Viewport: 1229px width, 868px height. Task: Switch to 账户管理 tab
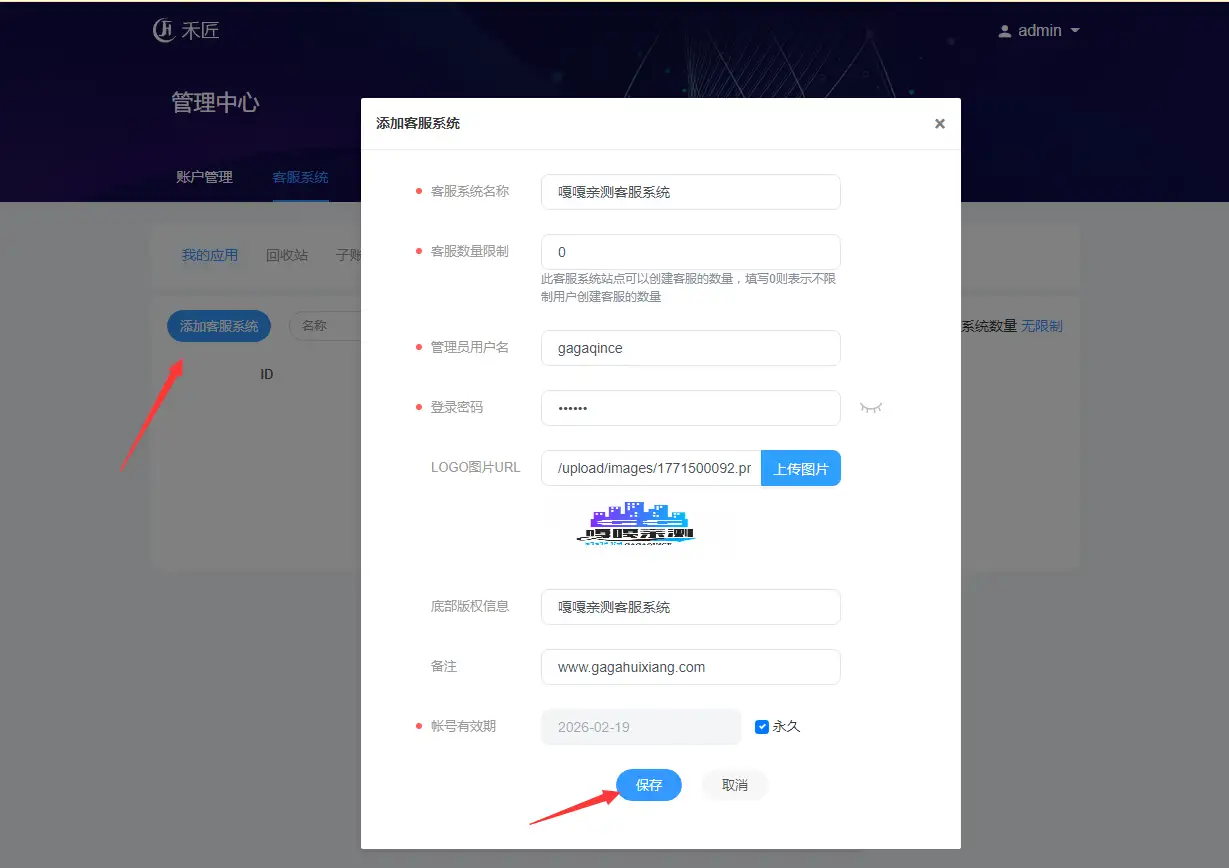coord(204,177)
